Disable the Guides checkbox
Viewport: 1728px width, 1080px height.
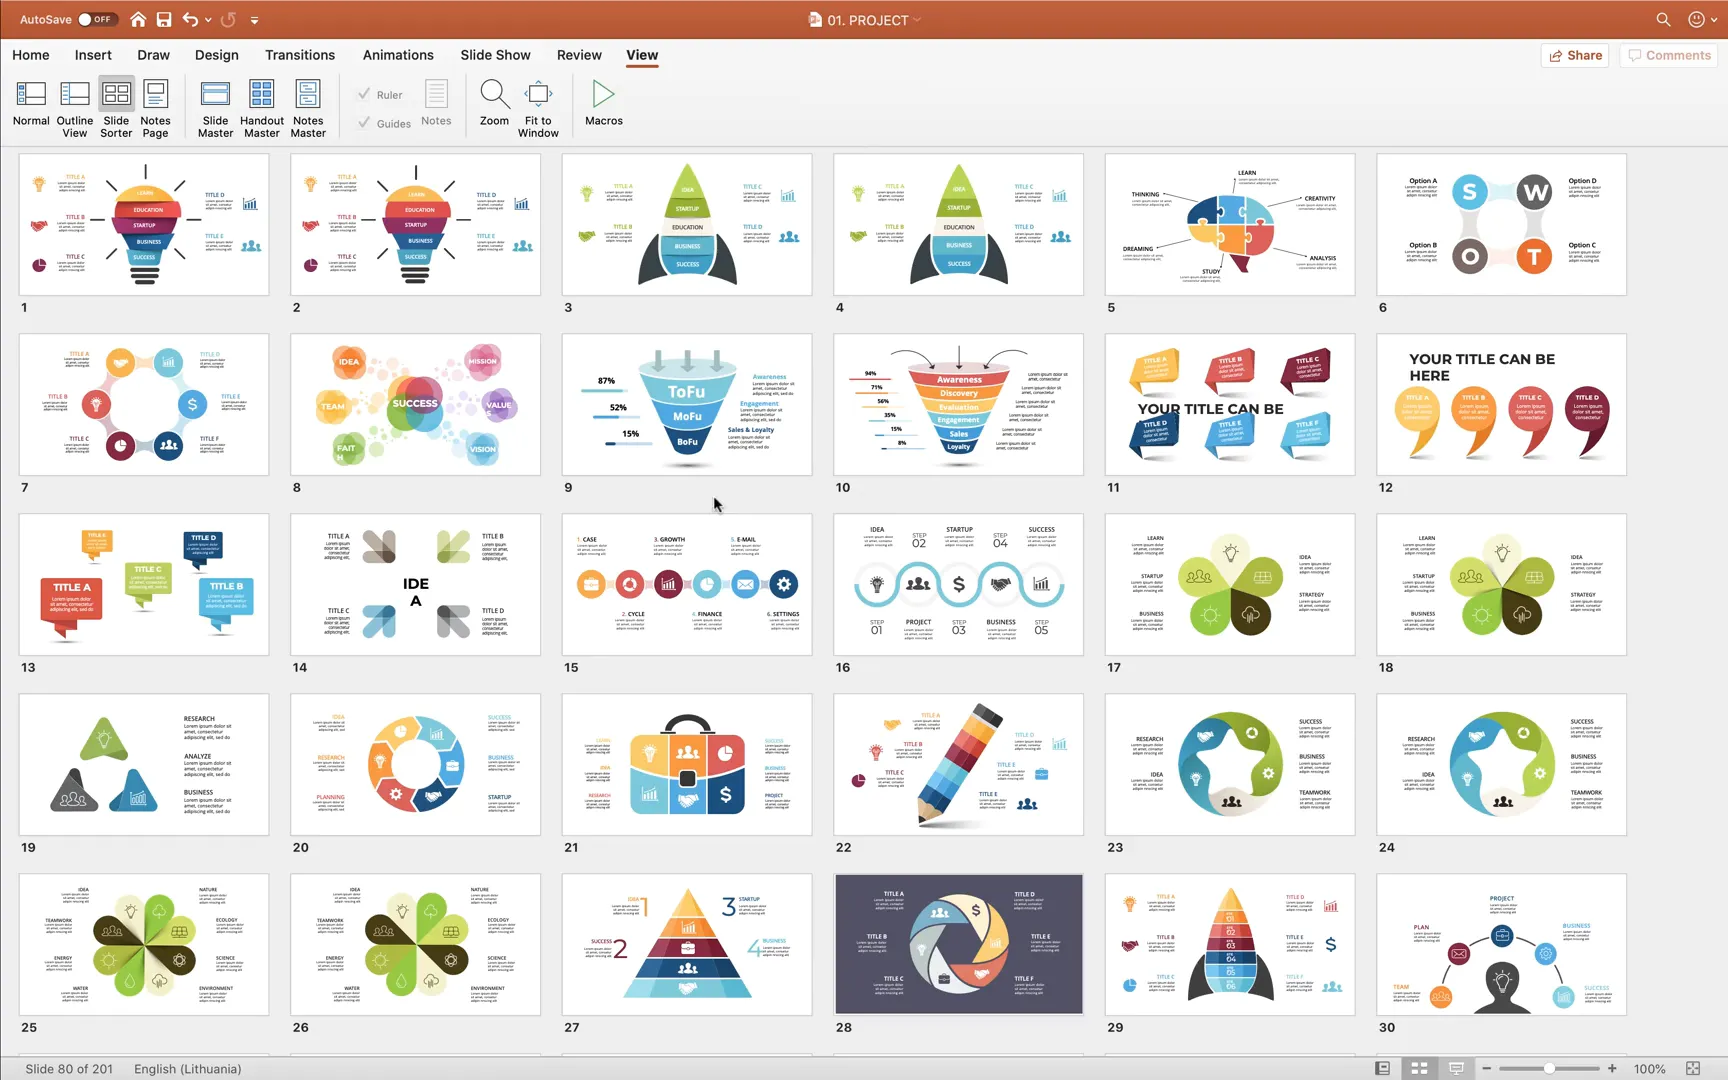(366, 122)
